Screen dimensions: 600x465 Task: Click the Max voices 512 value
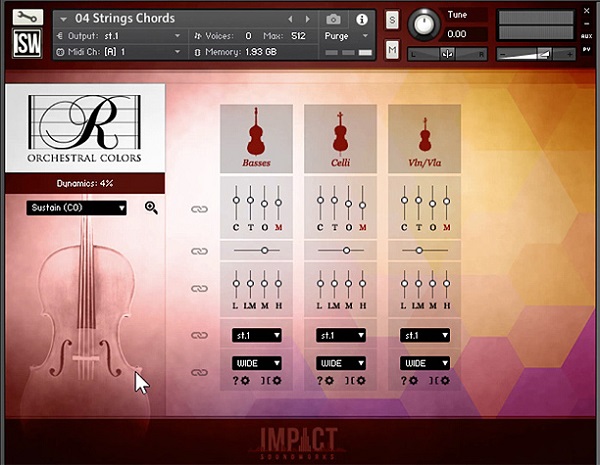point(298,36)
